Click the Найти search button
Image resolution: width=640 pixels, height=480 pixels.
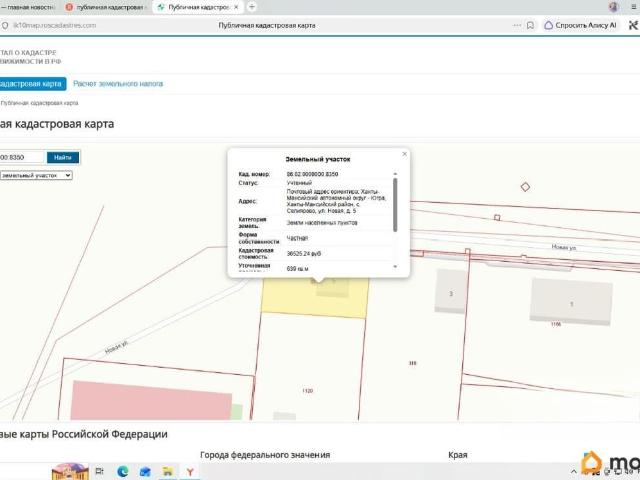pyautogui.click(x=63, y=158)
